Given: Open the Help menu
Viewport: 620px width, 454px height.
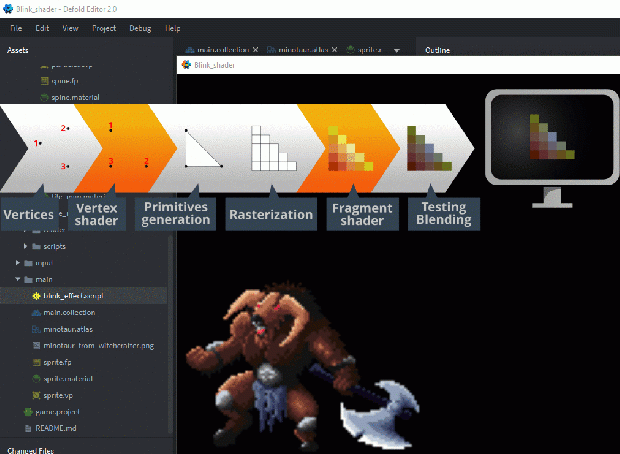Looking at the screenshot, I should click(x=173, y=28).
